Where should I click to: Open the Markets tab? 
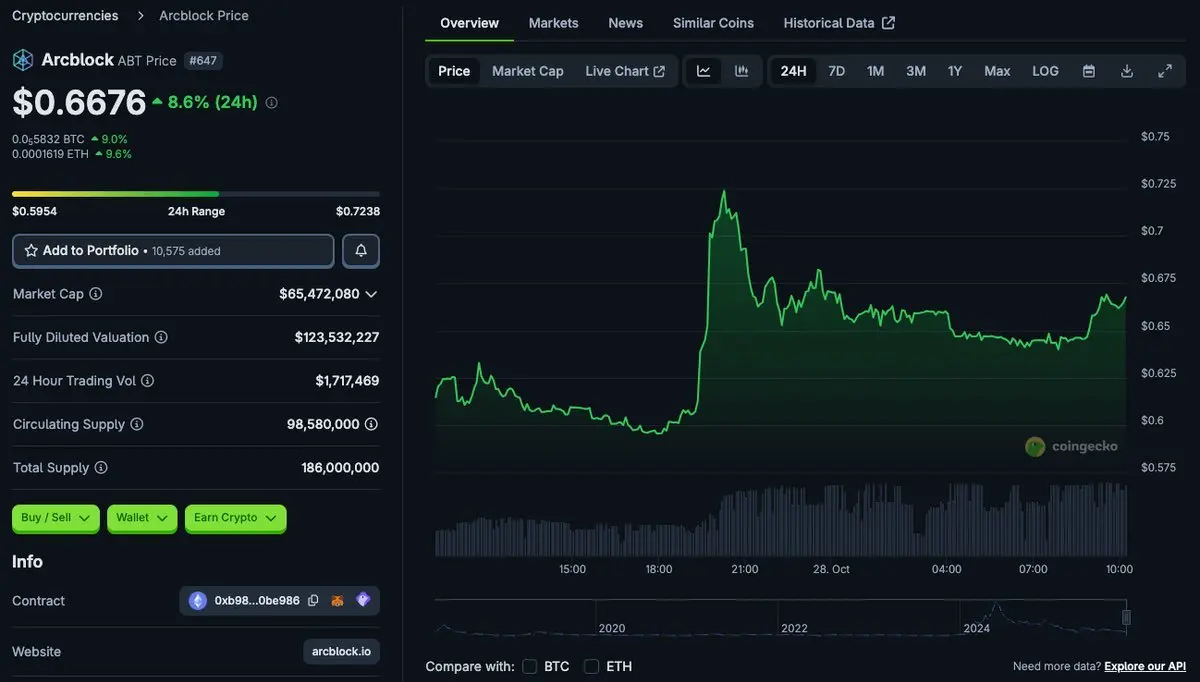[553, 23]
